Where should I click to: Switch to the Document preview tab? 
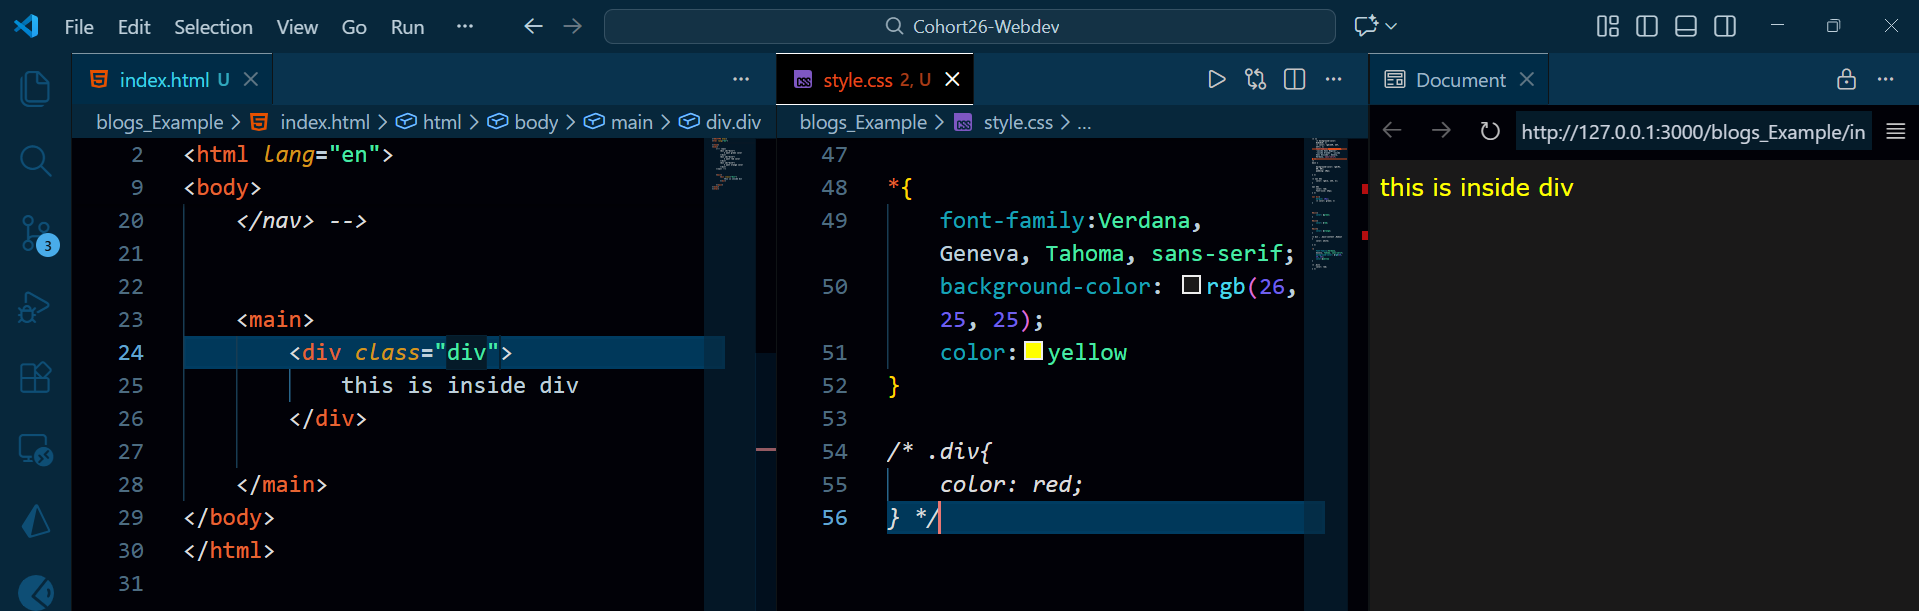1458,79
